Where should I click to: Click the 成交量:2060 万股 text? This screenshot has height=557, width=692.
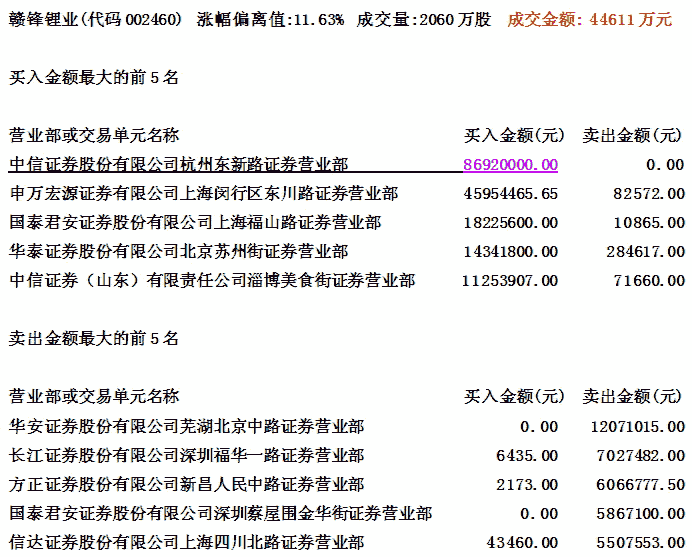click(424, 19)
